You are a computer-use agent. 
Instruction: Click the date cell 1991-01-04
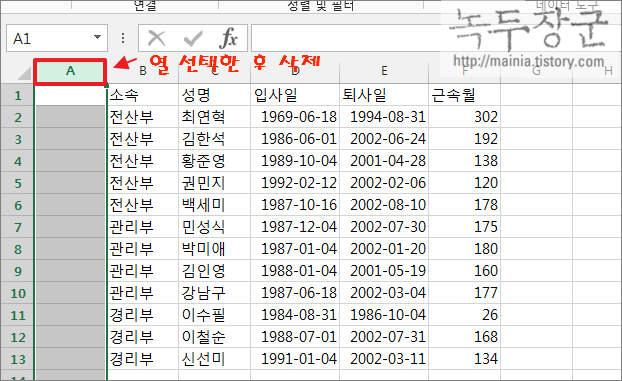(295, 360)
